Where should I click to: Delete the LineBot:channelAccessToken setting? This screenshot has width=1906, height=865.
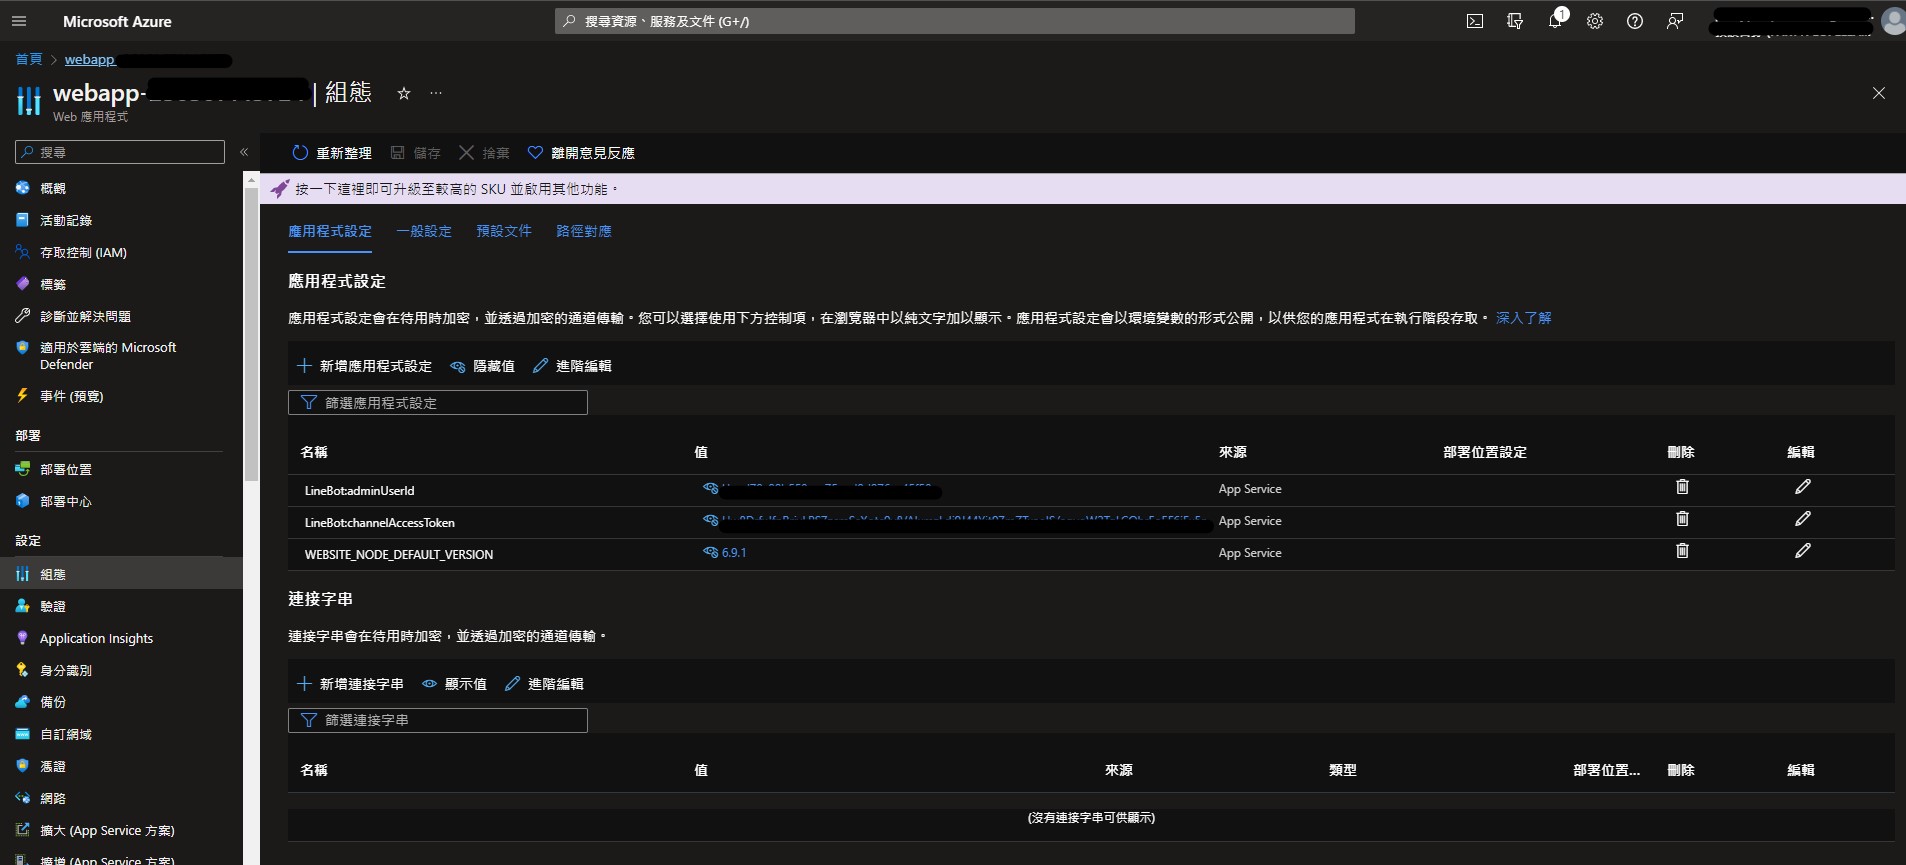(x=1682, y=519)
